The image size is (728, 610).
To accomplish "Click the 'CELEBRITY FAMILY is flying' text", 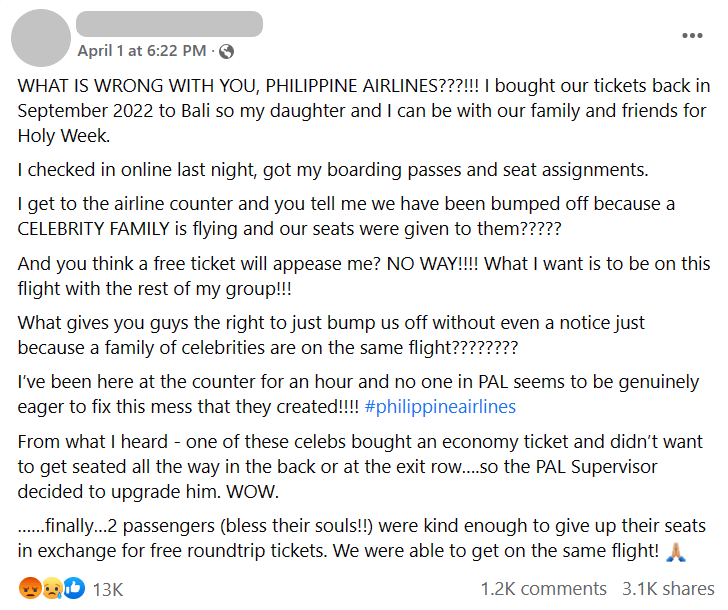I will (289, 229).
